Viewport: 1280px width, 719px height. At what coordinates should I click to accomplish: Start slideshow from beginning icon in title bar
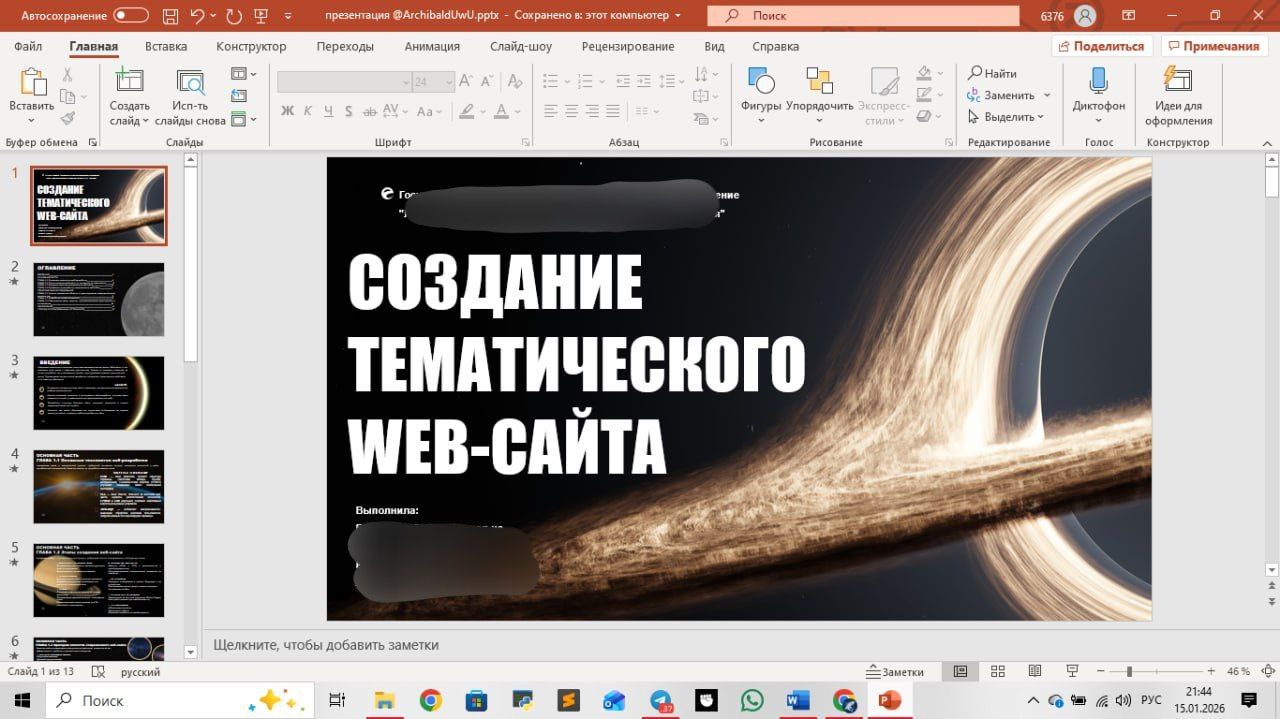(x=262, y=15)
